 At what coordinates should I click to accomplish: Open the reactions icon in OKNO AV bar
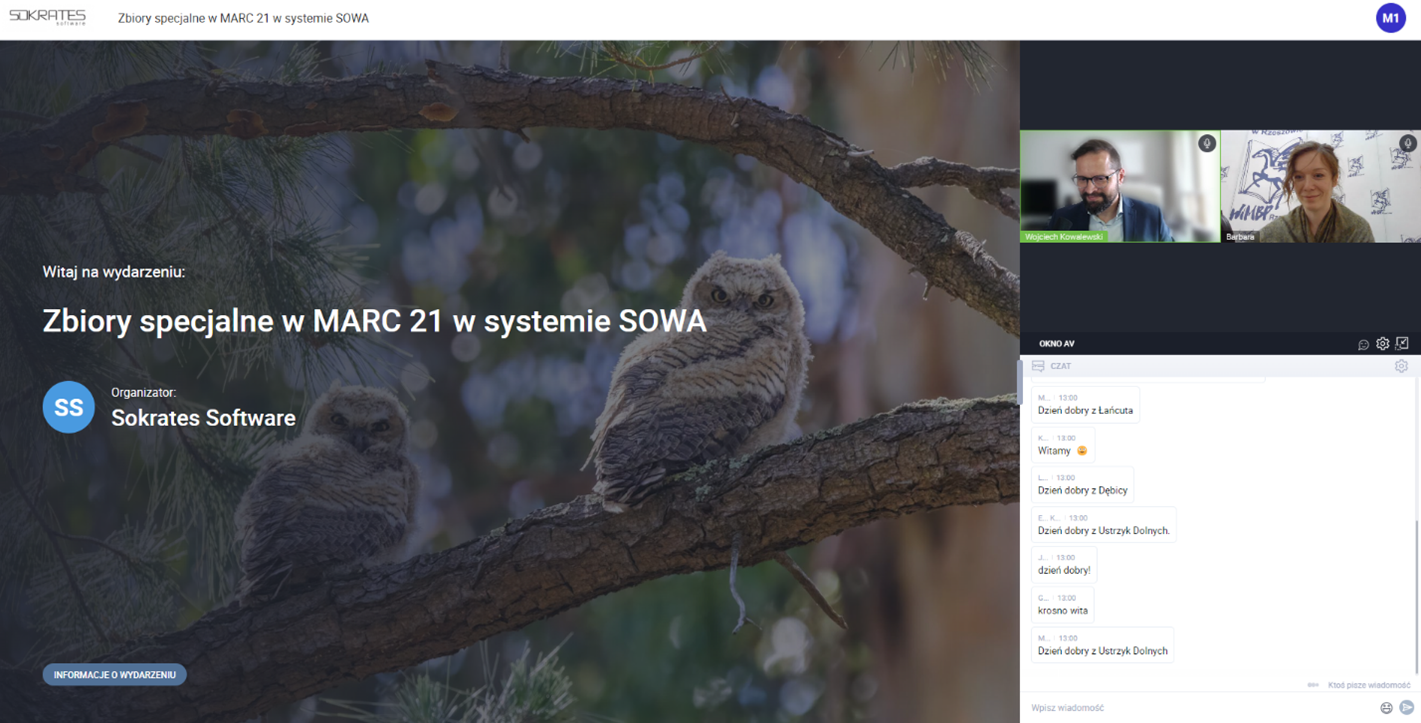click(1363, 344)
